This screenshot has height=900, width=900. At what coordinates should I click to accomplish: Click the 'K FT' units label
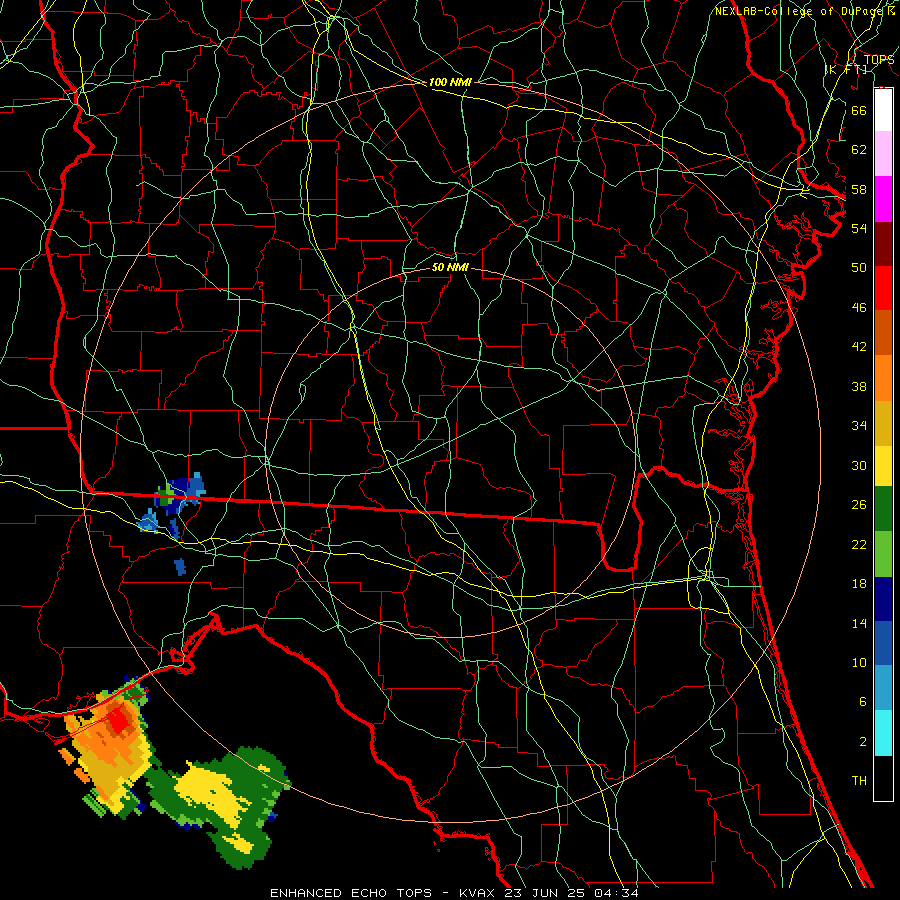point(846,70)
